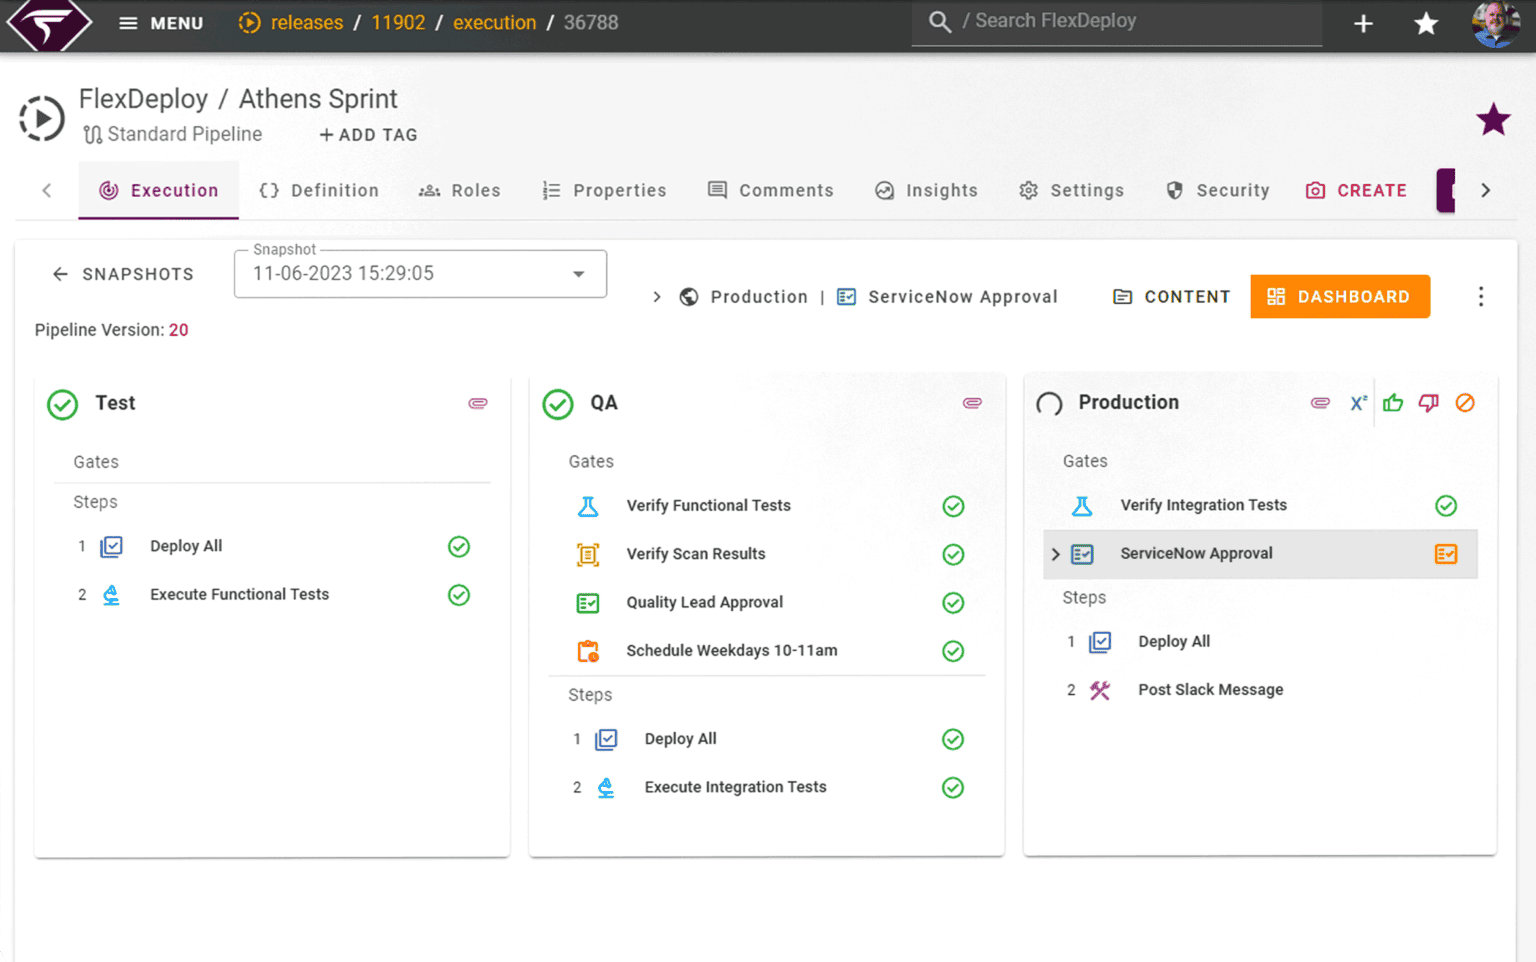The image size is (1536, 962).
Task: Expand the Production ServiceNow Approval chevron
Action: (x=657, y=297)
